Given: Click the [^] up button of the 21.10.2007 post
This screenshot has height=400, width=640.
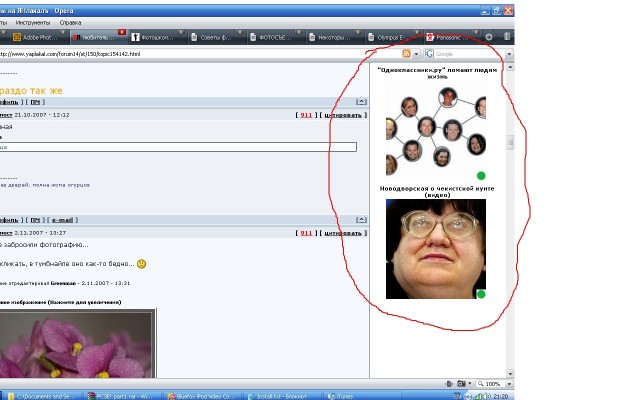Looking at the screenshot, I should [x=361, y=102].
